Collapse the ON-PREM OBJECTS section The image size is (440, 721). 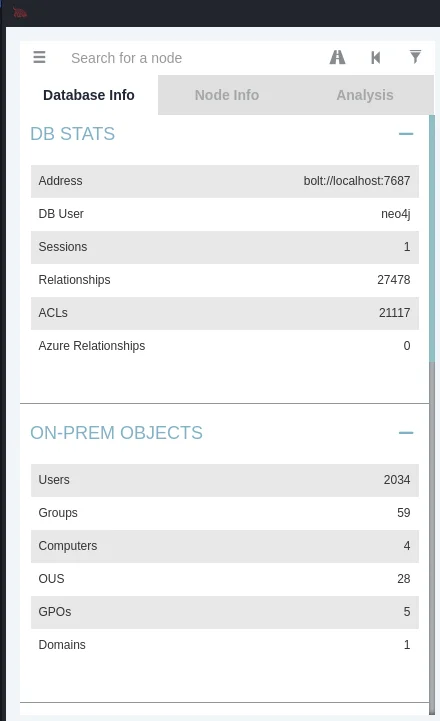406,433
